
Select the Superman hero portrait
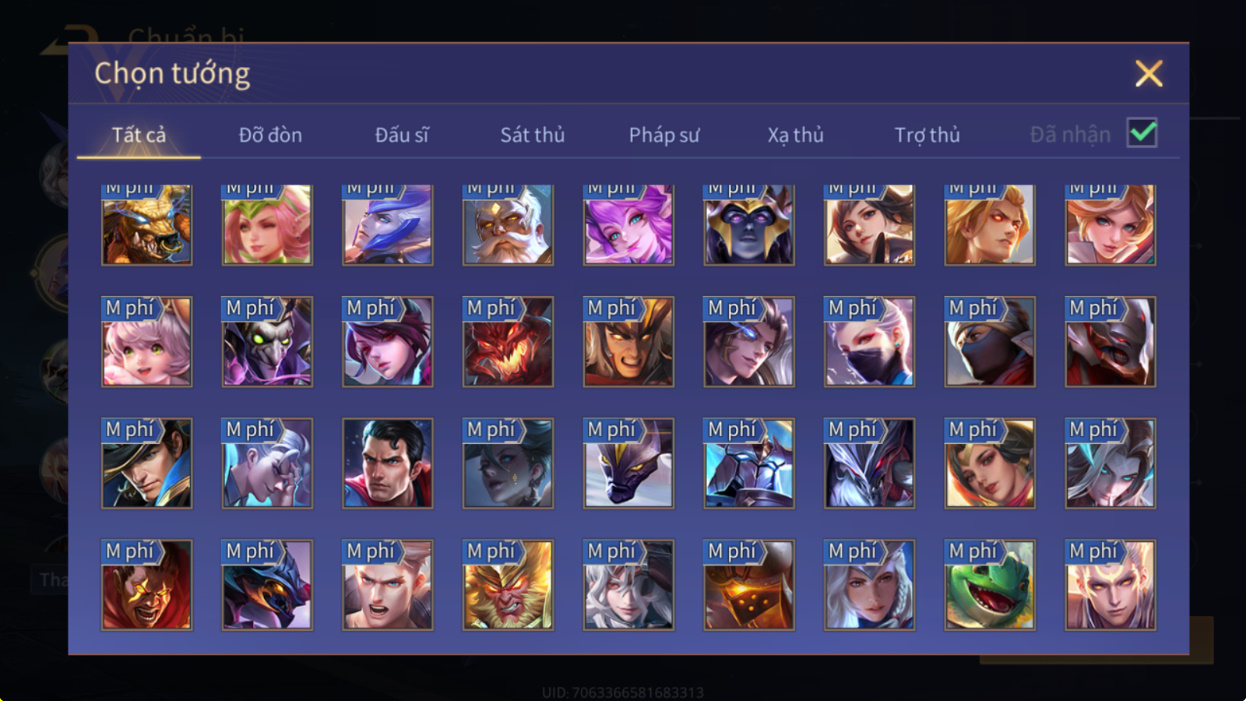[387, 463]
